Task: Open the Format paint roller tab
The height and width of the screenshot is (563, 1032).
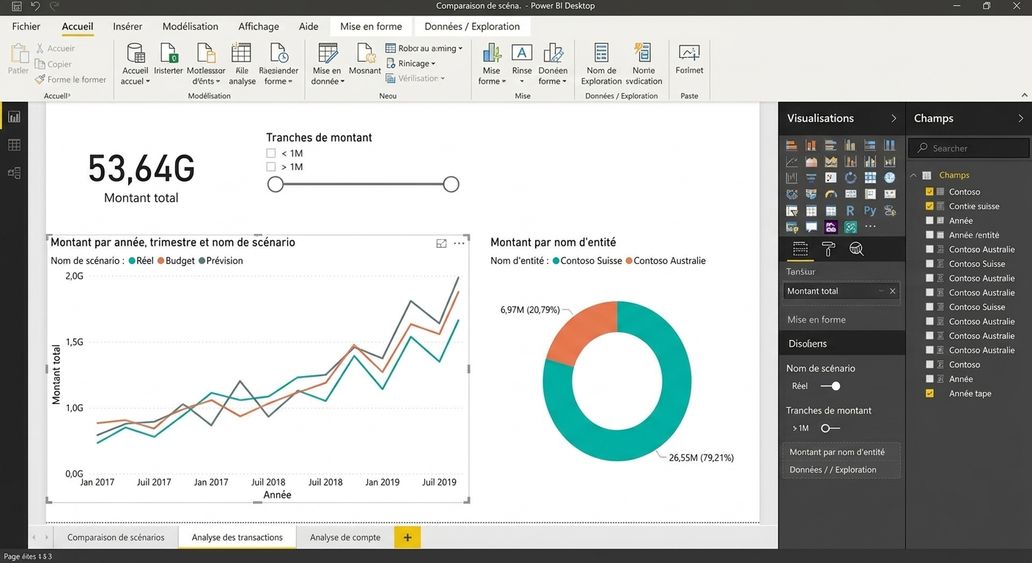Action: click(828, 249)
